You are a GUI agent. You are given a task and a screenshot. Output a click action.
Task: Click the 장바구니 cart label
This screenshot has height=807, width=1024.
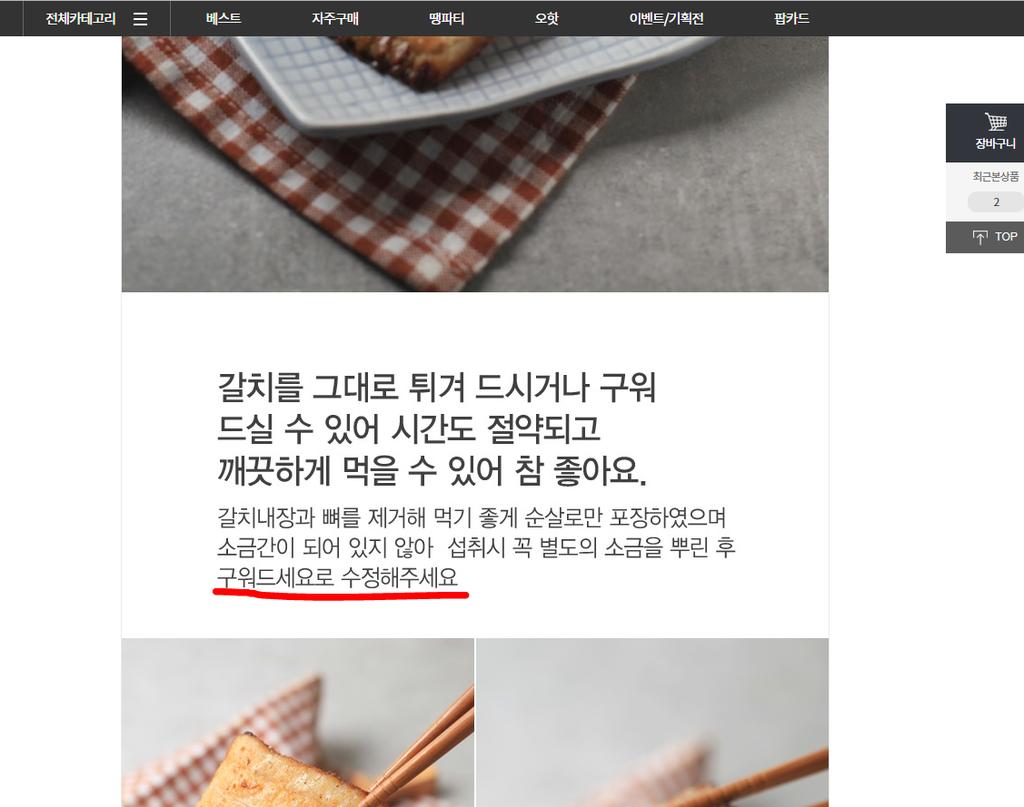click(x=995, y=144)
